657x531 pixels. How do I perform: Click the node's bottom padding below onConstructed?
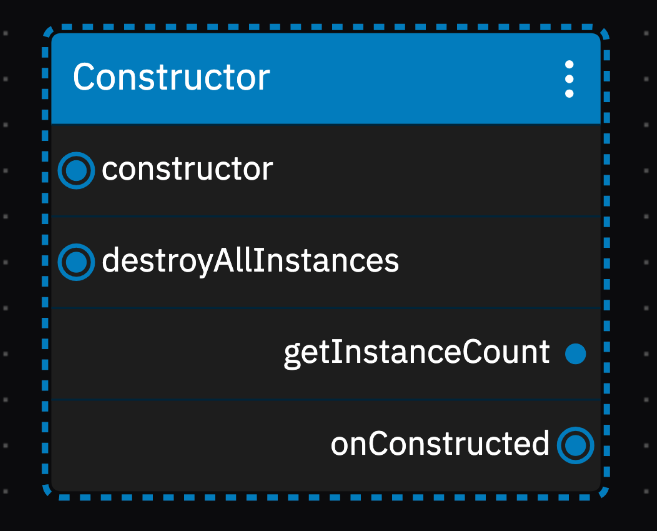coord(326,480)
